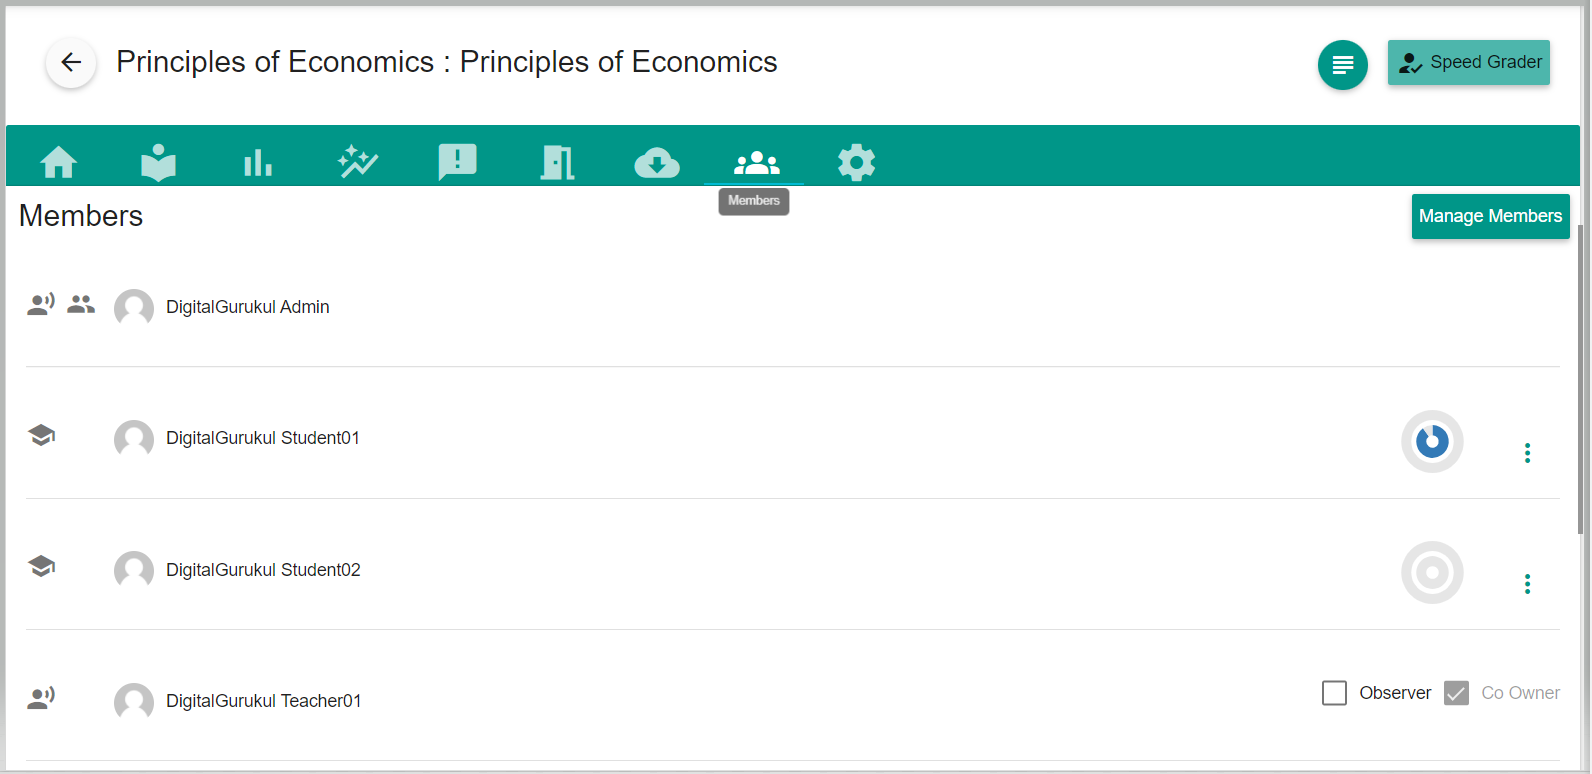Open the announcements exclamation bubble icon
This screenshot has height=774, width=1592.
[458, 162]
